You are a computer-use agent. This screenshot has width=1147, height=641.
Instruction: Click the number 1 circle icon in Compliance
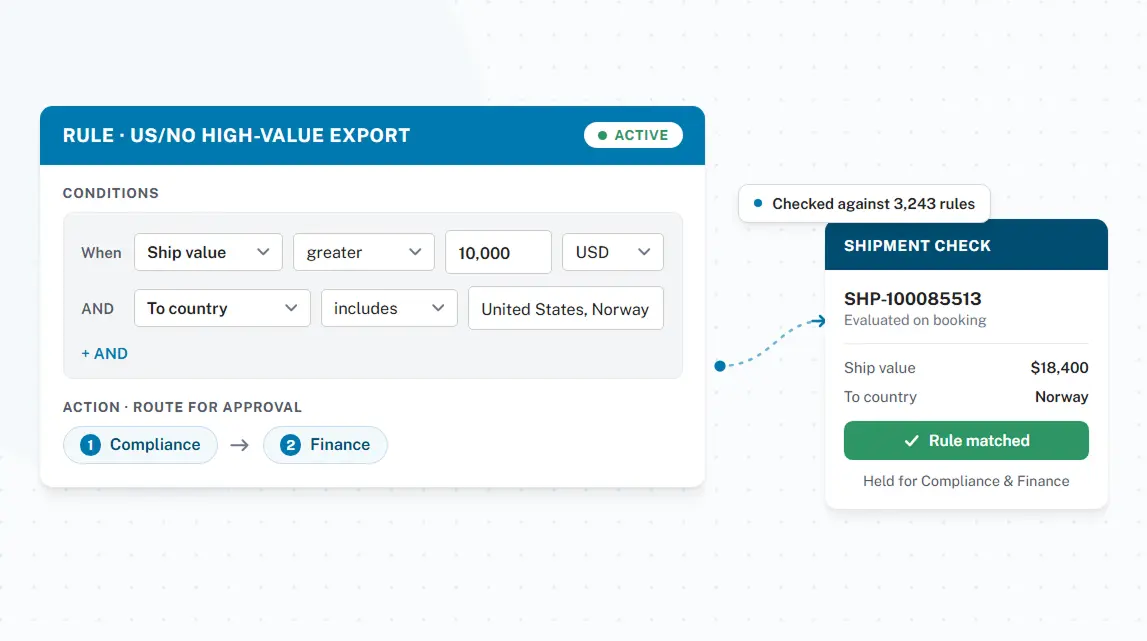(x=90, y=445)
